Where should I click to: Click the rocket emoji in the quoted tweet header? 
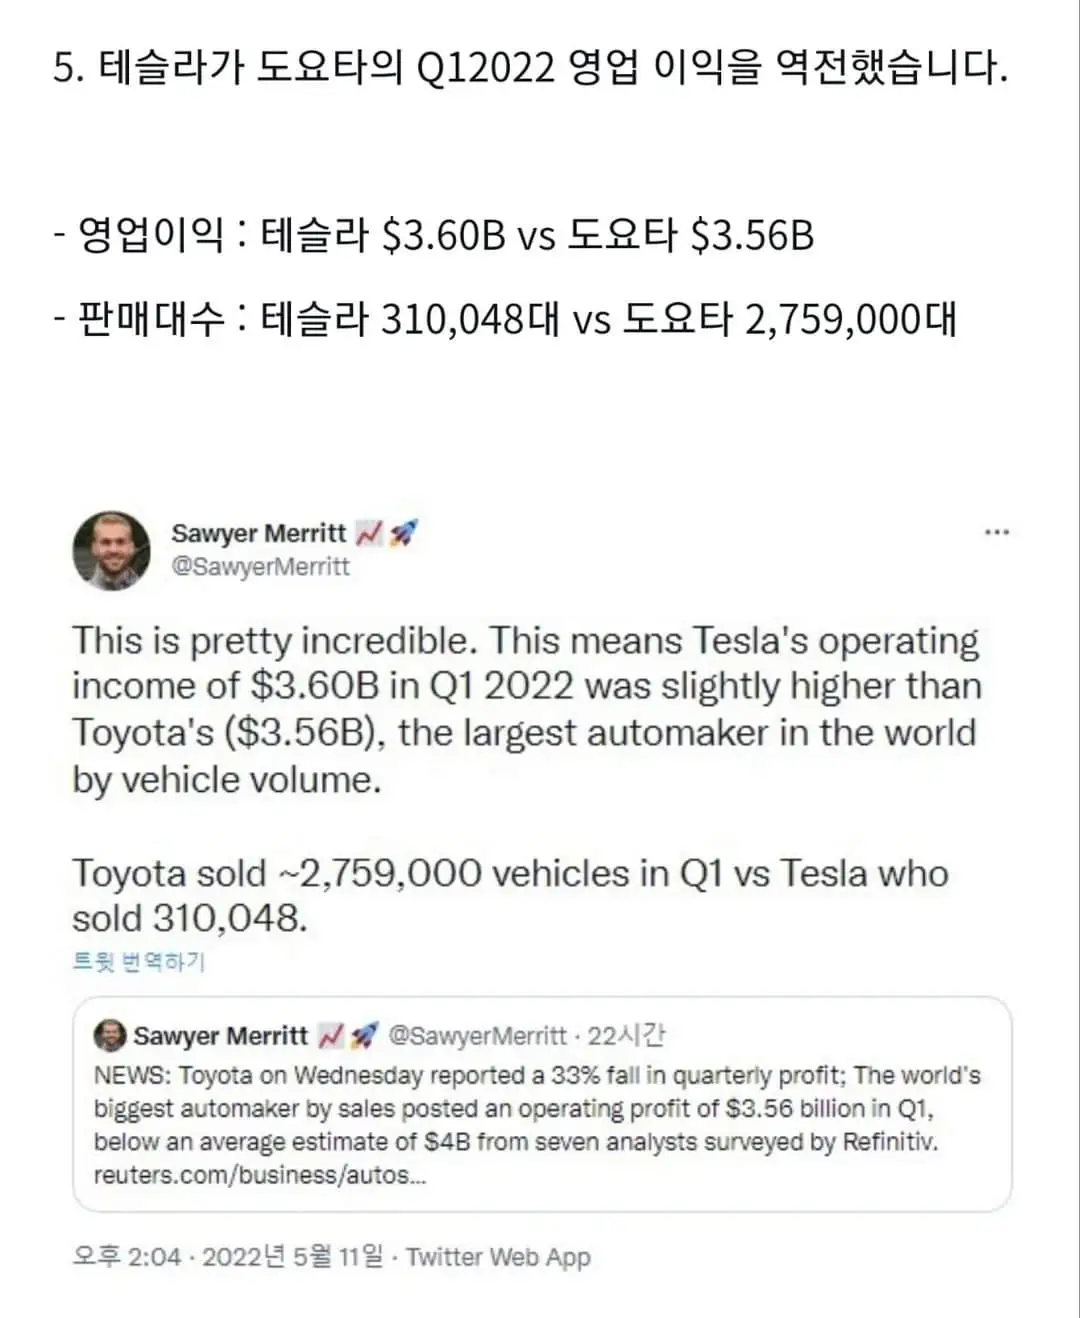click(x=365, y=1036)
